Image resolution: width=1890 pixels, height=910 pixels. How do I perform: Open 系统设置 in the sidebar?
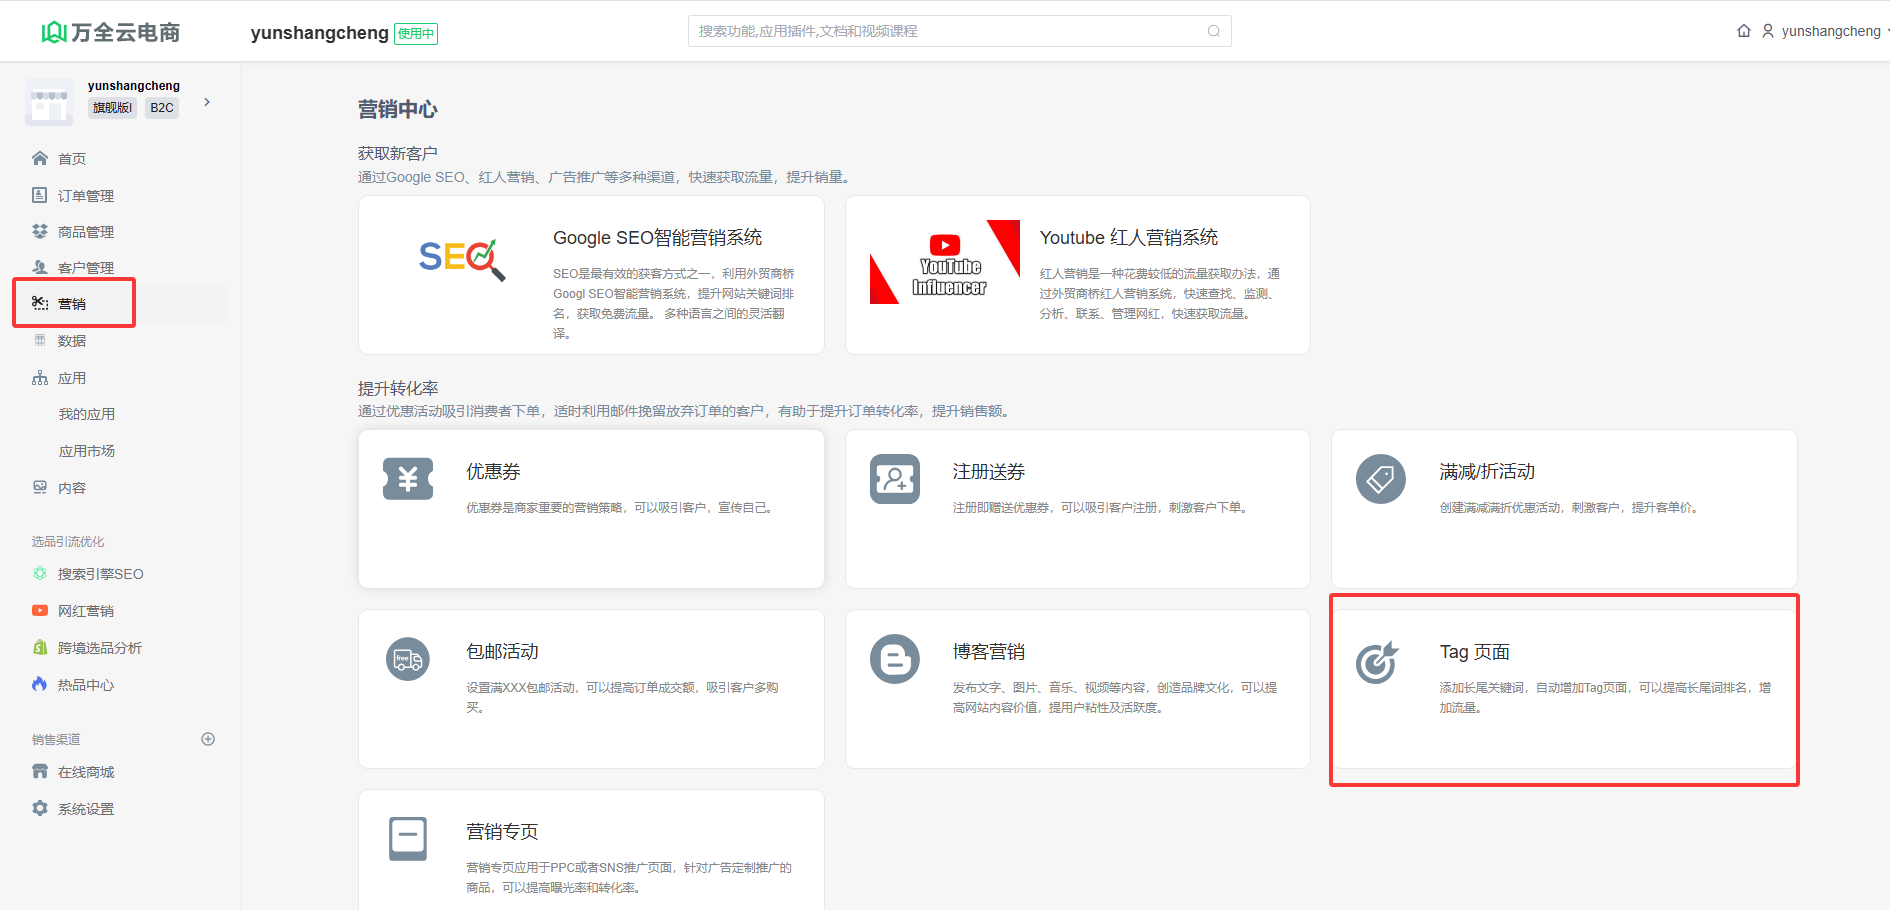[x=85, y=809]
